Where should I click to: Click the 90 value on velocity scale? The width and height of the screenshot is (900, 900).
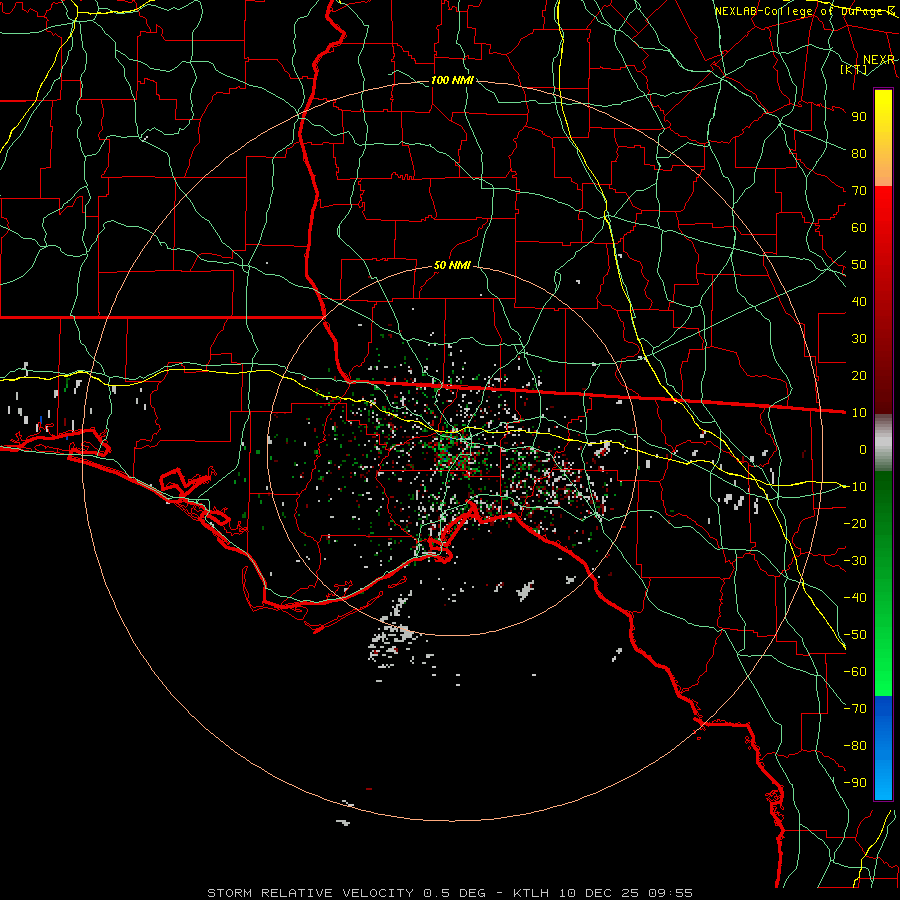859,117
